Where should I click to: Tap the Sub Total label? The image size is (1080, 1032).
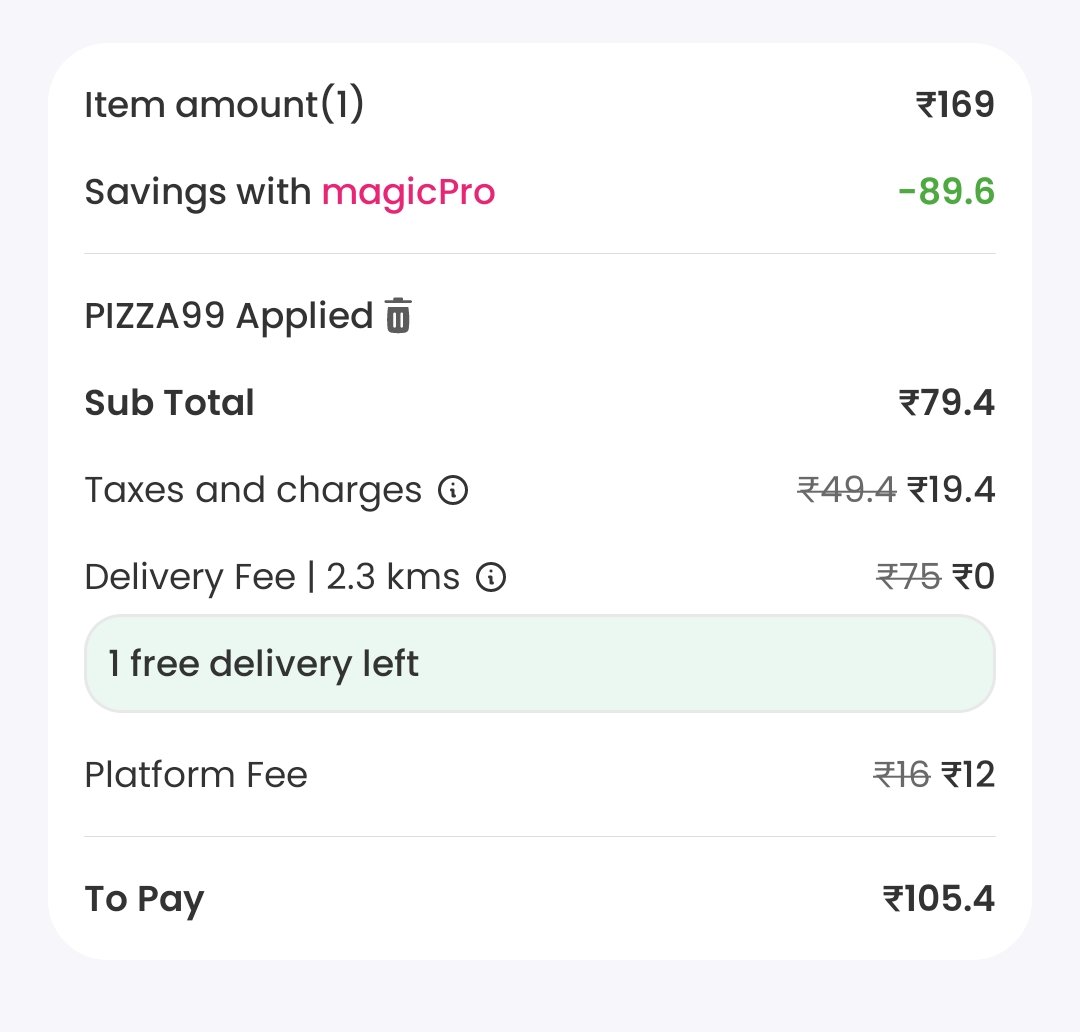point(169,403)
